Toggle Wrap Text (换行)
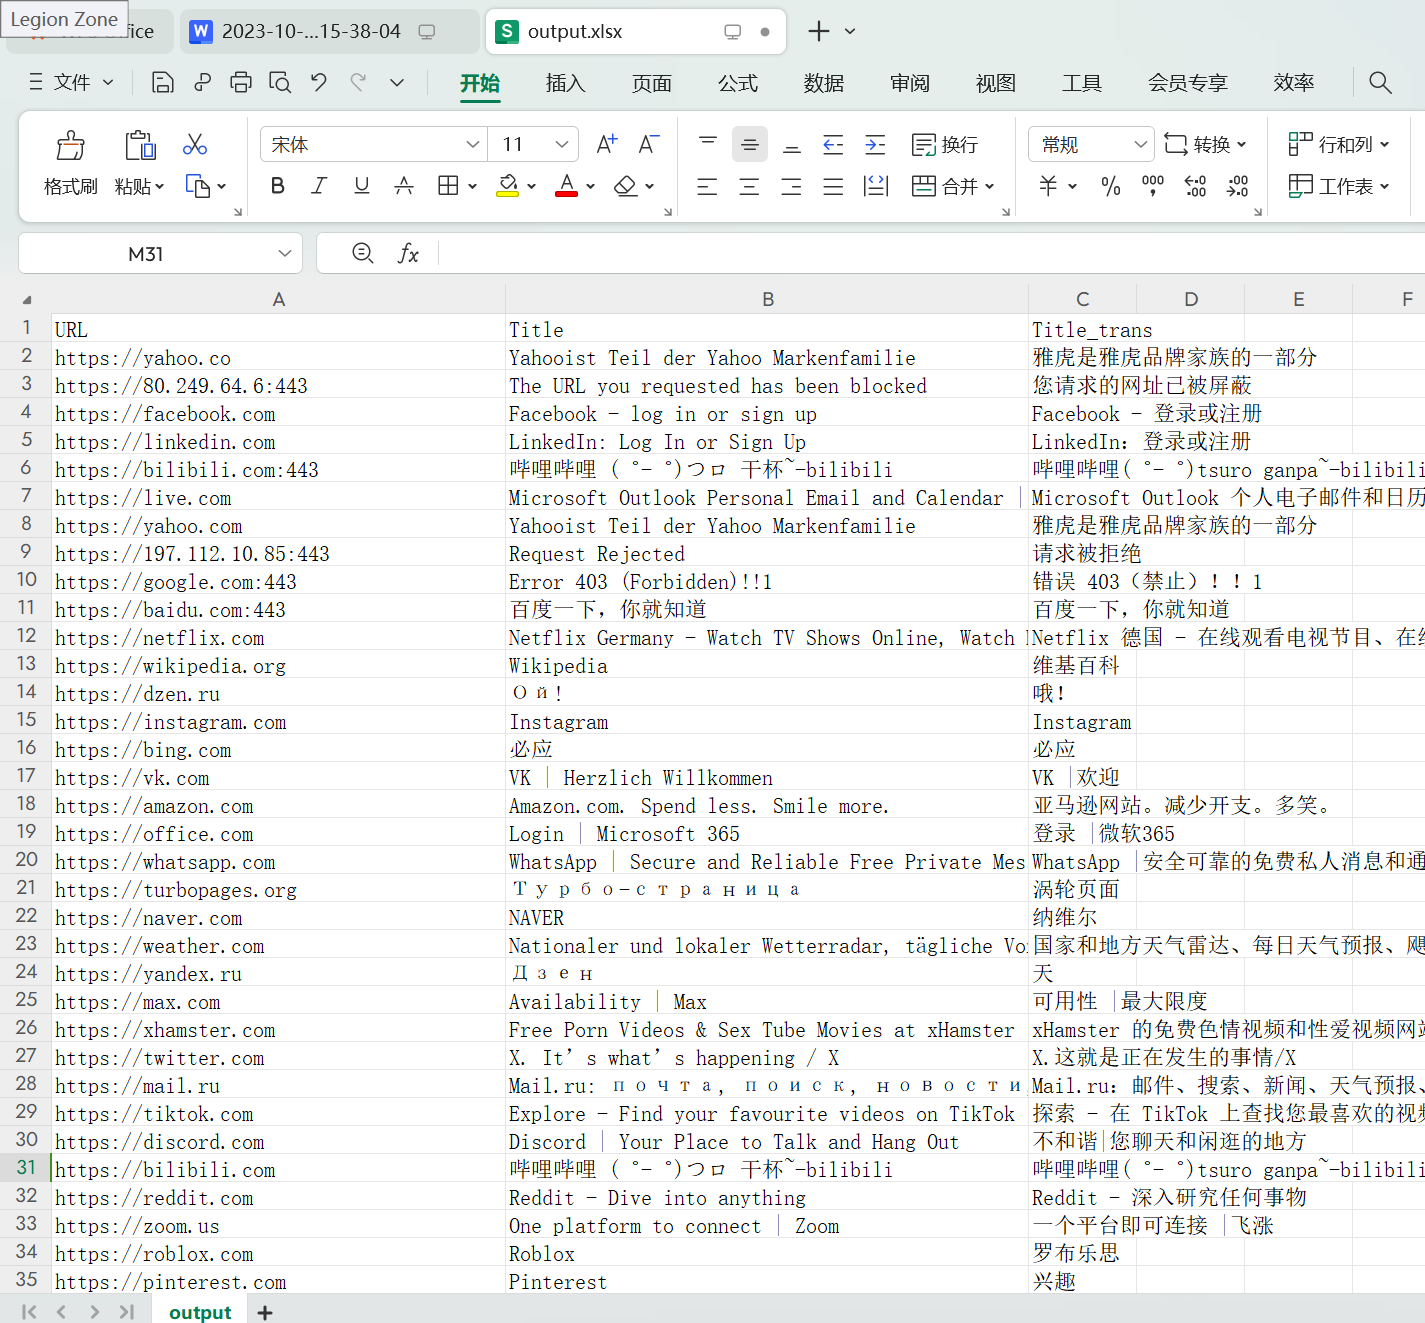Screen dimensions: 1425x1323 [945, 145]
